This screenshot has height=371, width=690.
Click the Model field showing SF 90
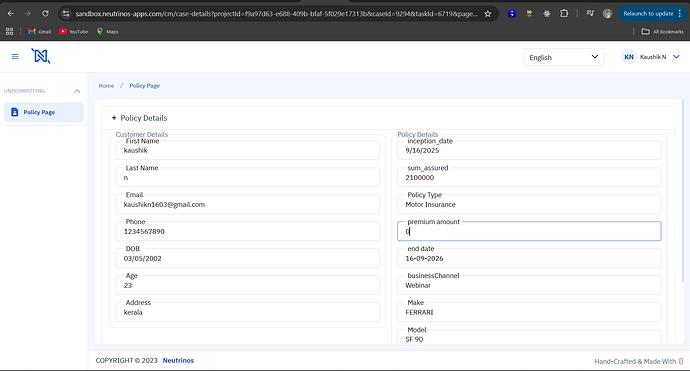click(x=529, y=337)
